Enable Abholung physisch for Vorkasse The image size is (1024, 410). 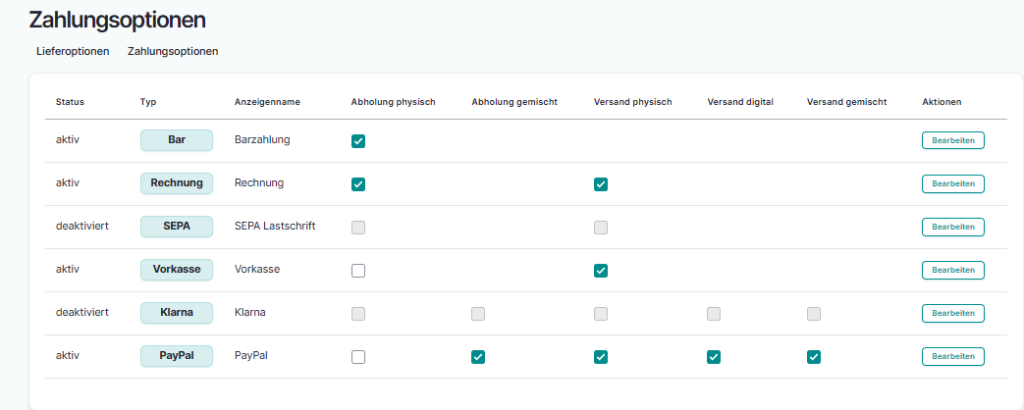click(358, 270)
